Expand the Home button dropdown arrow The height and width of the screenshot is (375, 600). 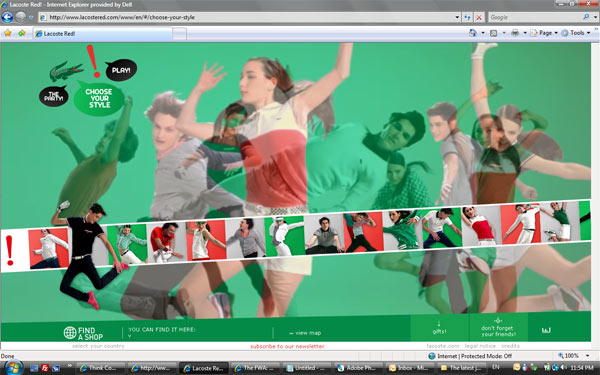pyautogui.click(x=483, y=33)
